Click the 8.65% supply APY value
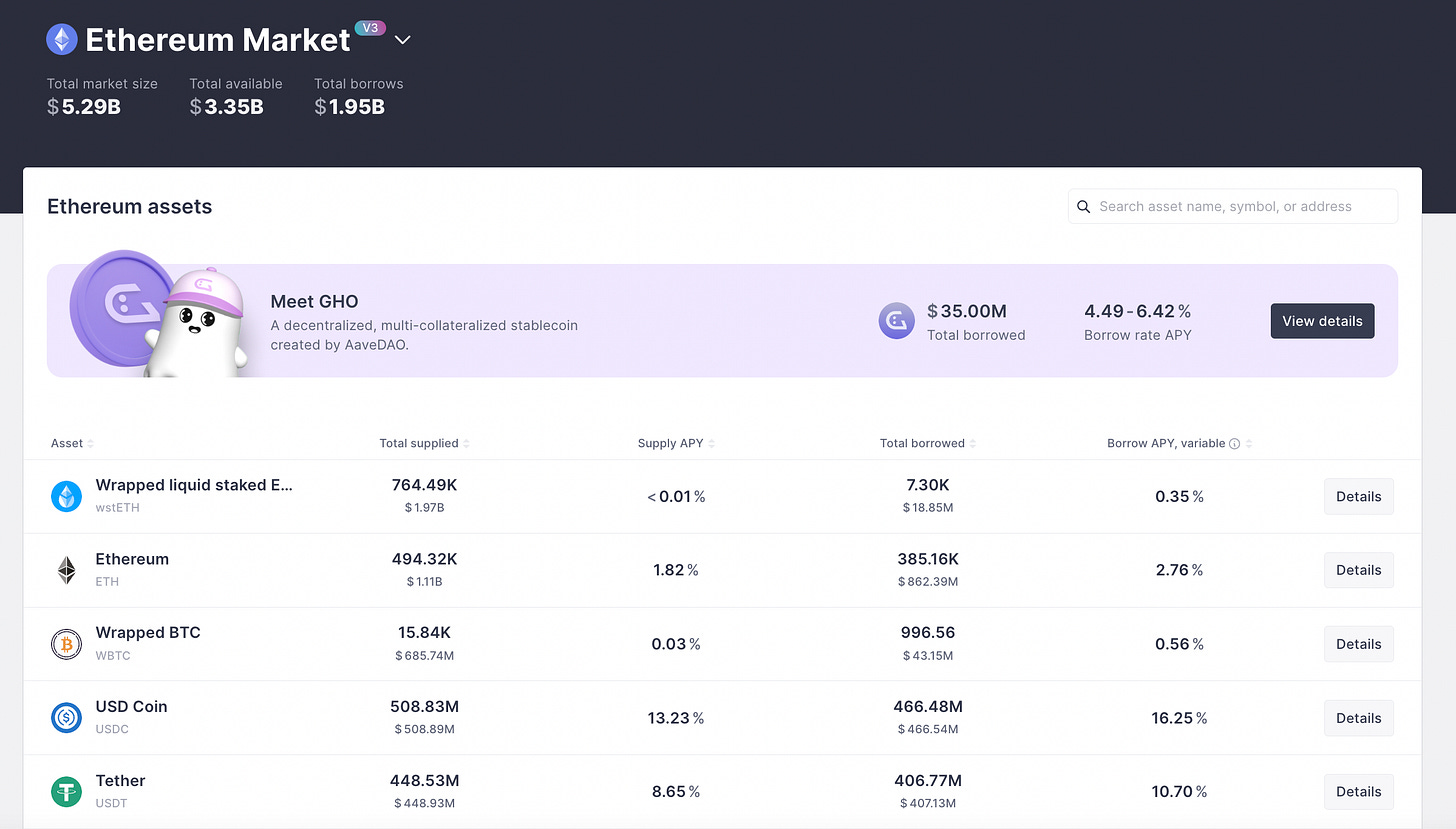Image resolution: width=1456 pixels, height=829 pixels. (x=676, y=791)
